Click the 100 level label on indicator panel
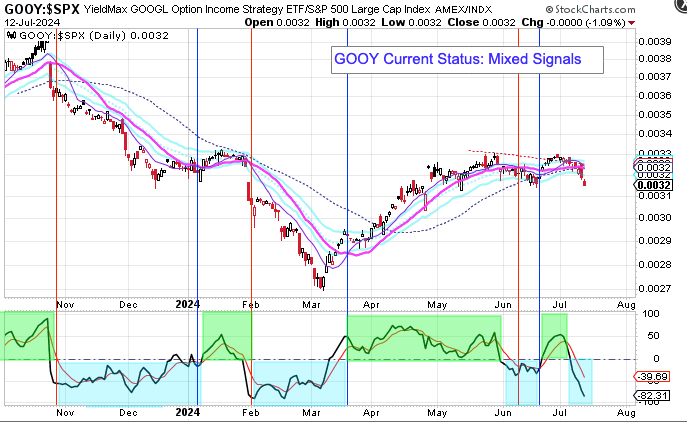 pos(649,313)
